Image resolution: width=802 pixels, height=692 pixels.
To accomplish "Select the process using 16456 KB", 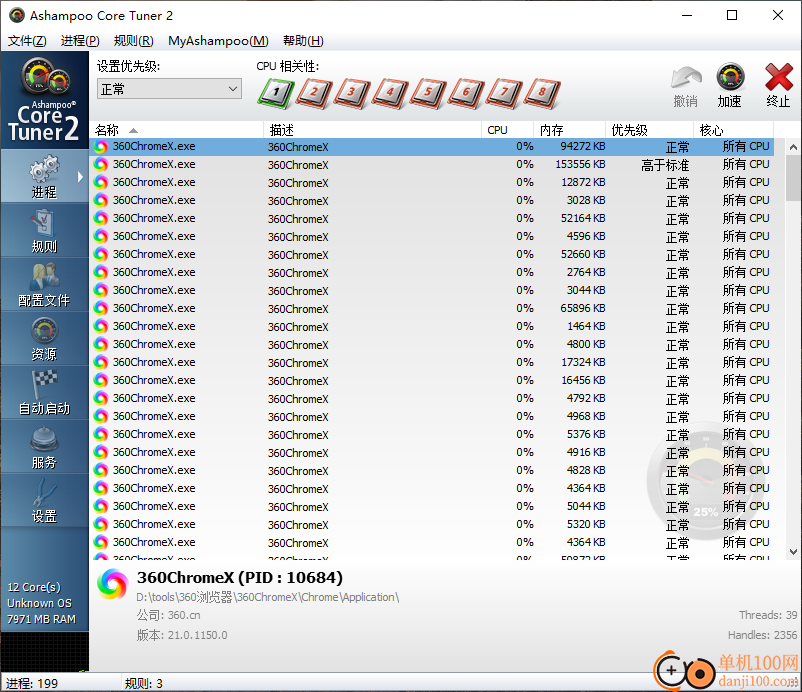I will (x=432, y=381).
